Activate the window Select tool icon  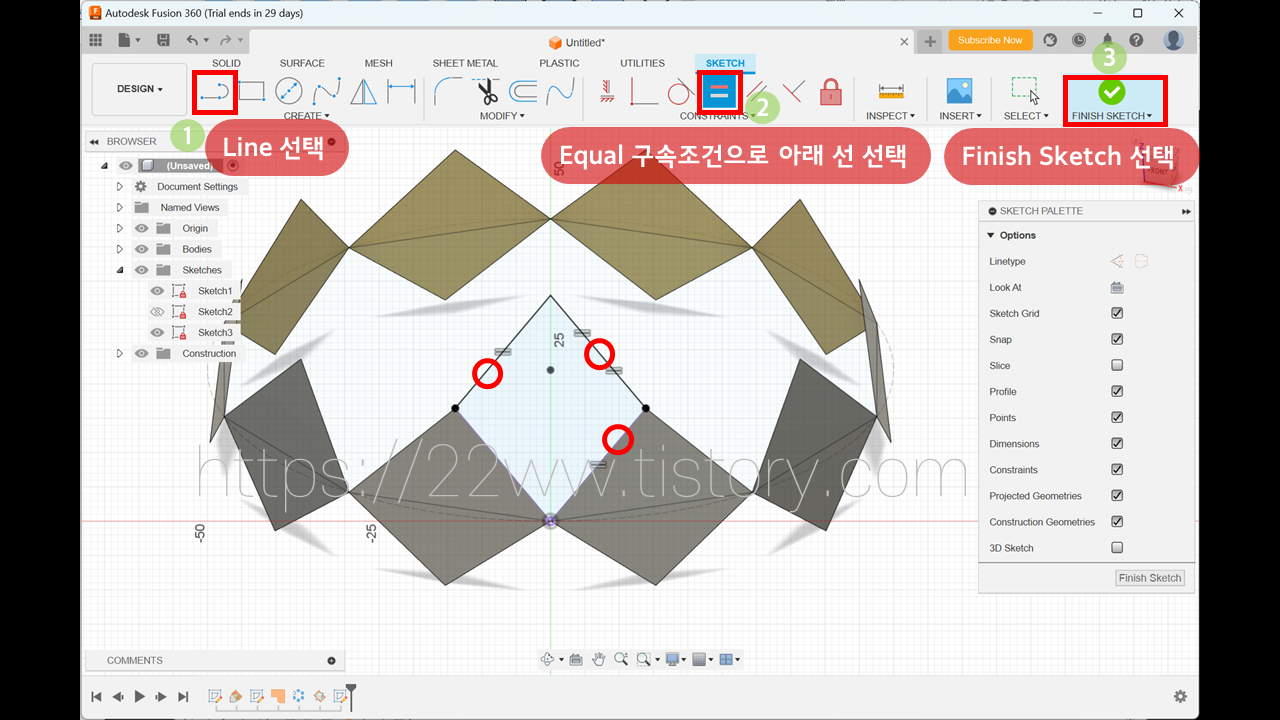click(x=1025, y=91)
